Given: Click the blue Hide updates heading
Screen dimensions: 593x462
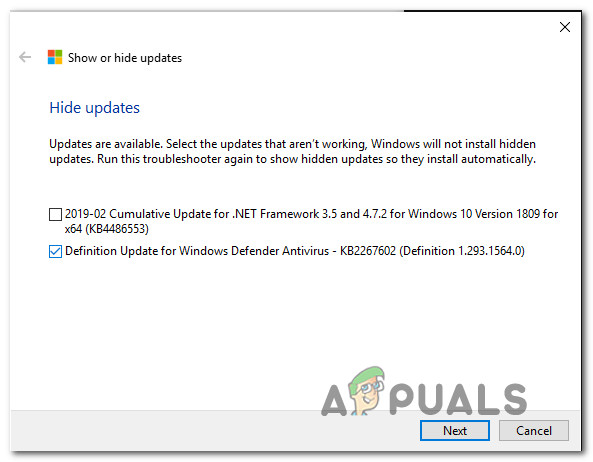Looking at the screenshot, I should tap(95, 108).
